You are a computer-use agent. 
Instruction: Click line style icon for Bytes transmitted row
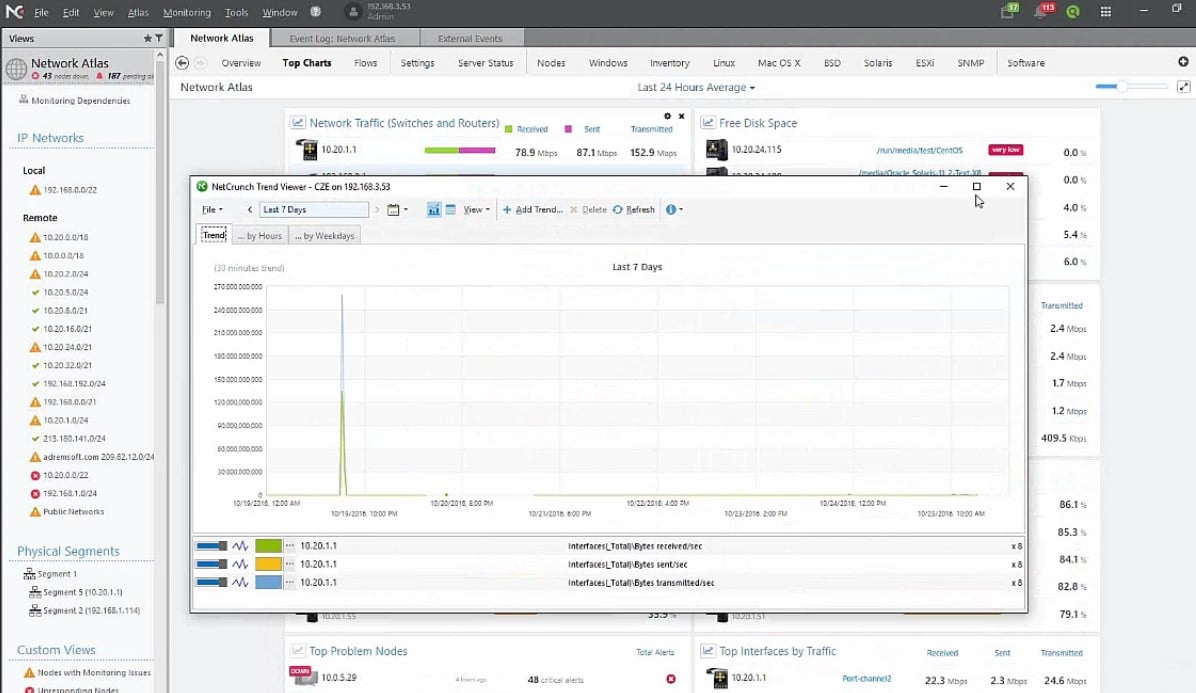pos(240,582)
